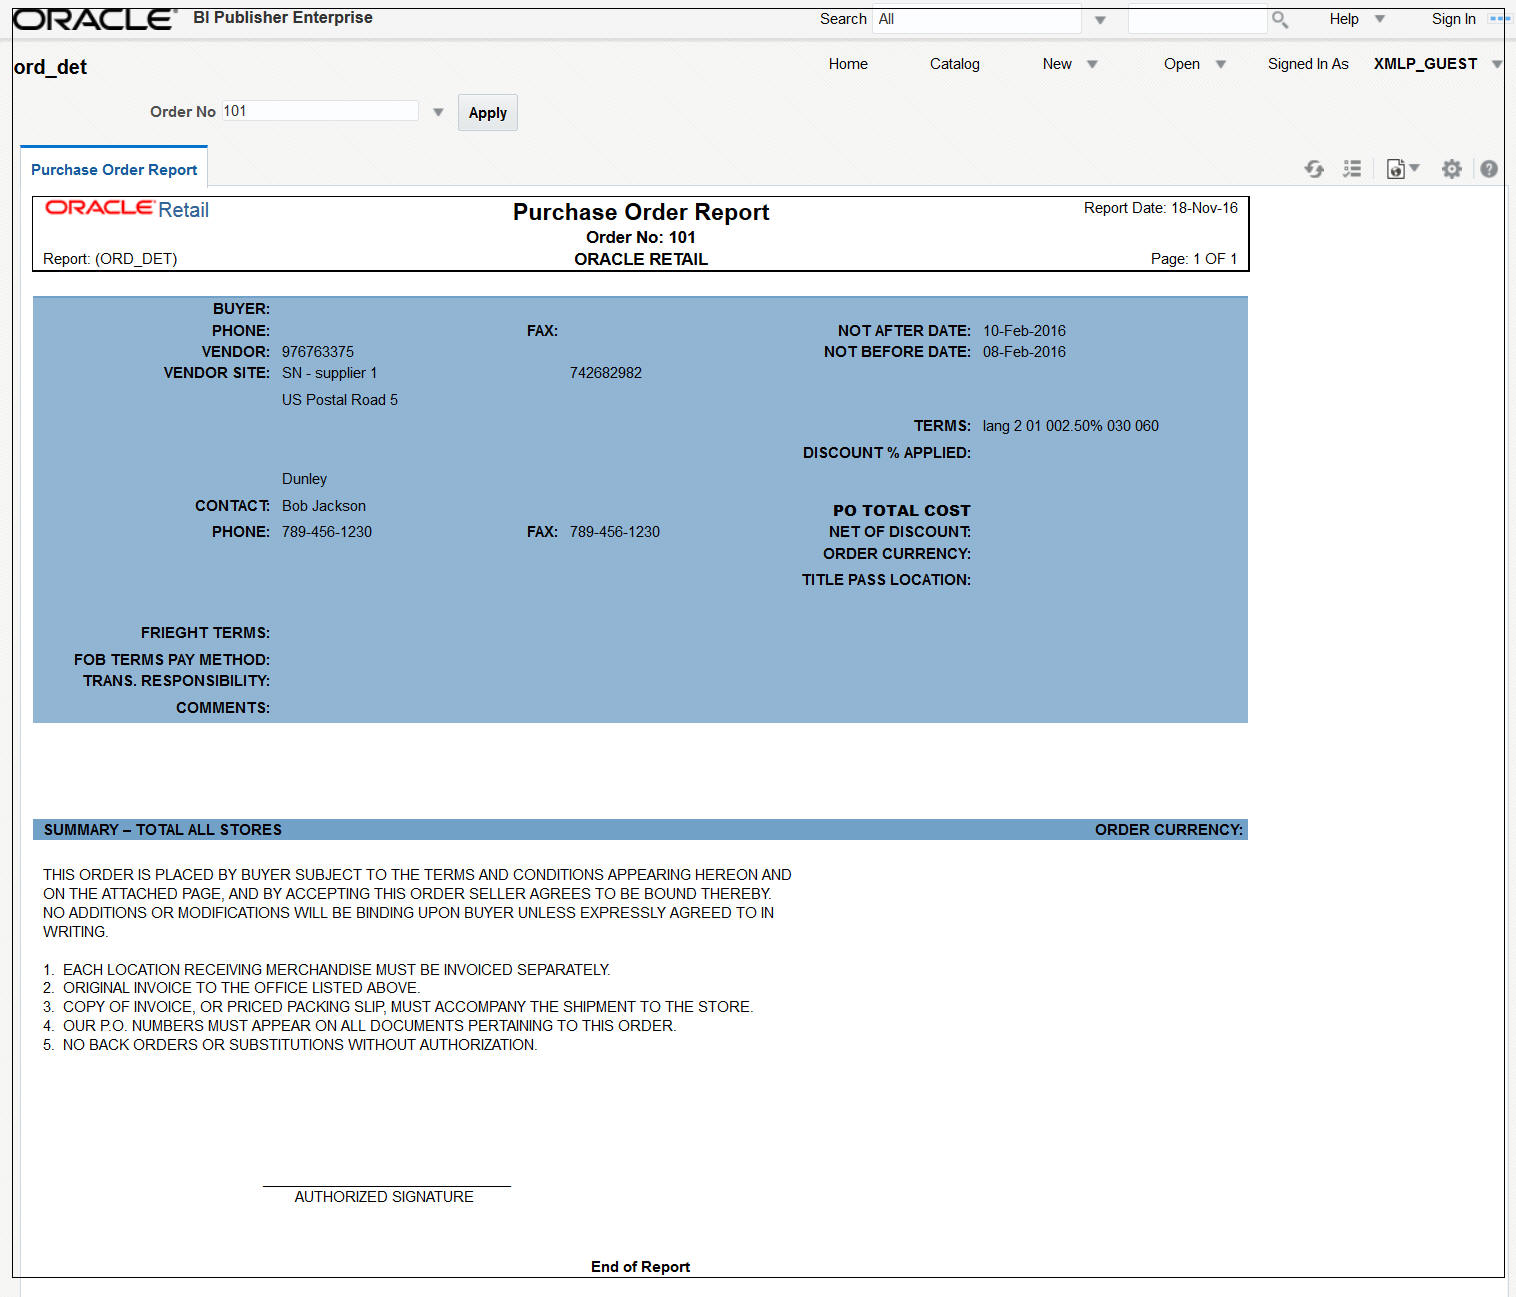
Task: Click the DISCOUNT % APPLIED label
Action: pos(887,453)
